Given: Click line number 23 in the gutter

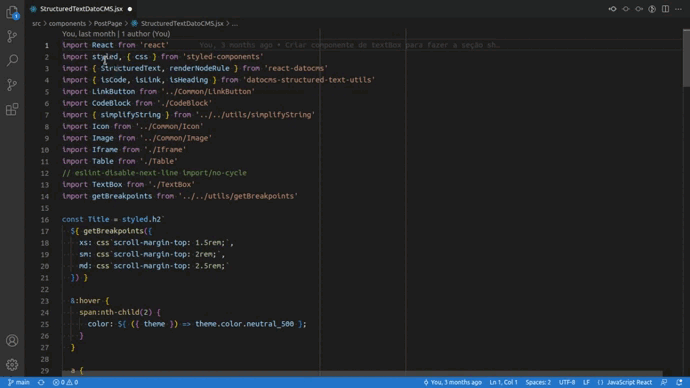Looking at the screenshot, I should coord(45,301).
